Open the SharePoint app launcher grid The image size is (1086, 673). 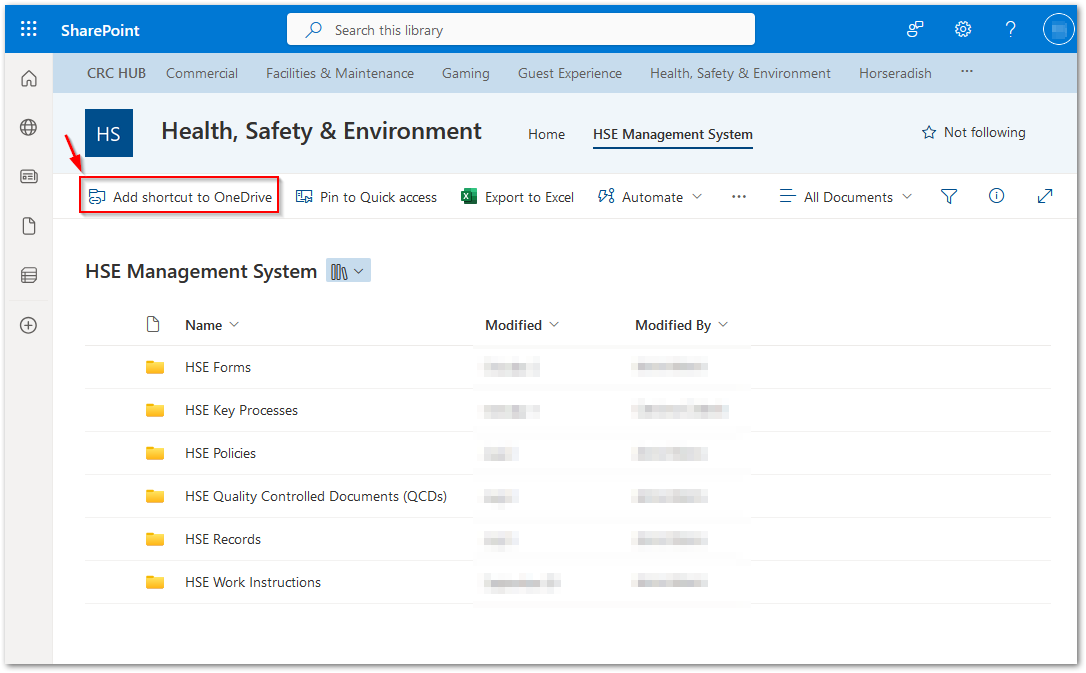(28, 29)
